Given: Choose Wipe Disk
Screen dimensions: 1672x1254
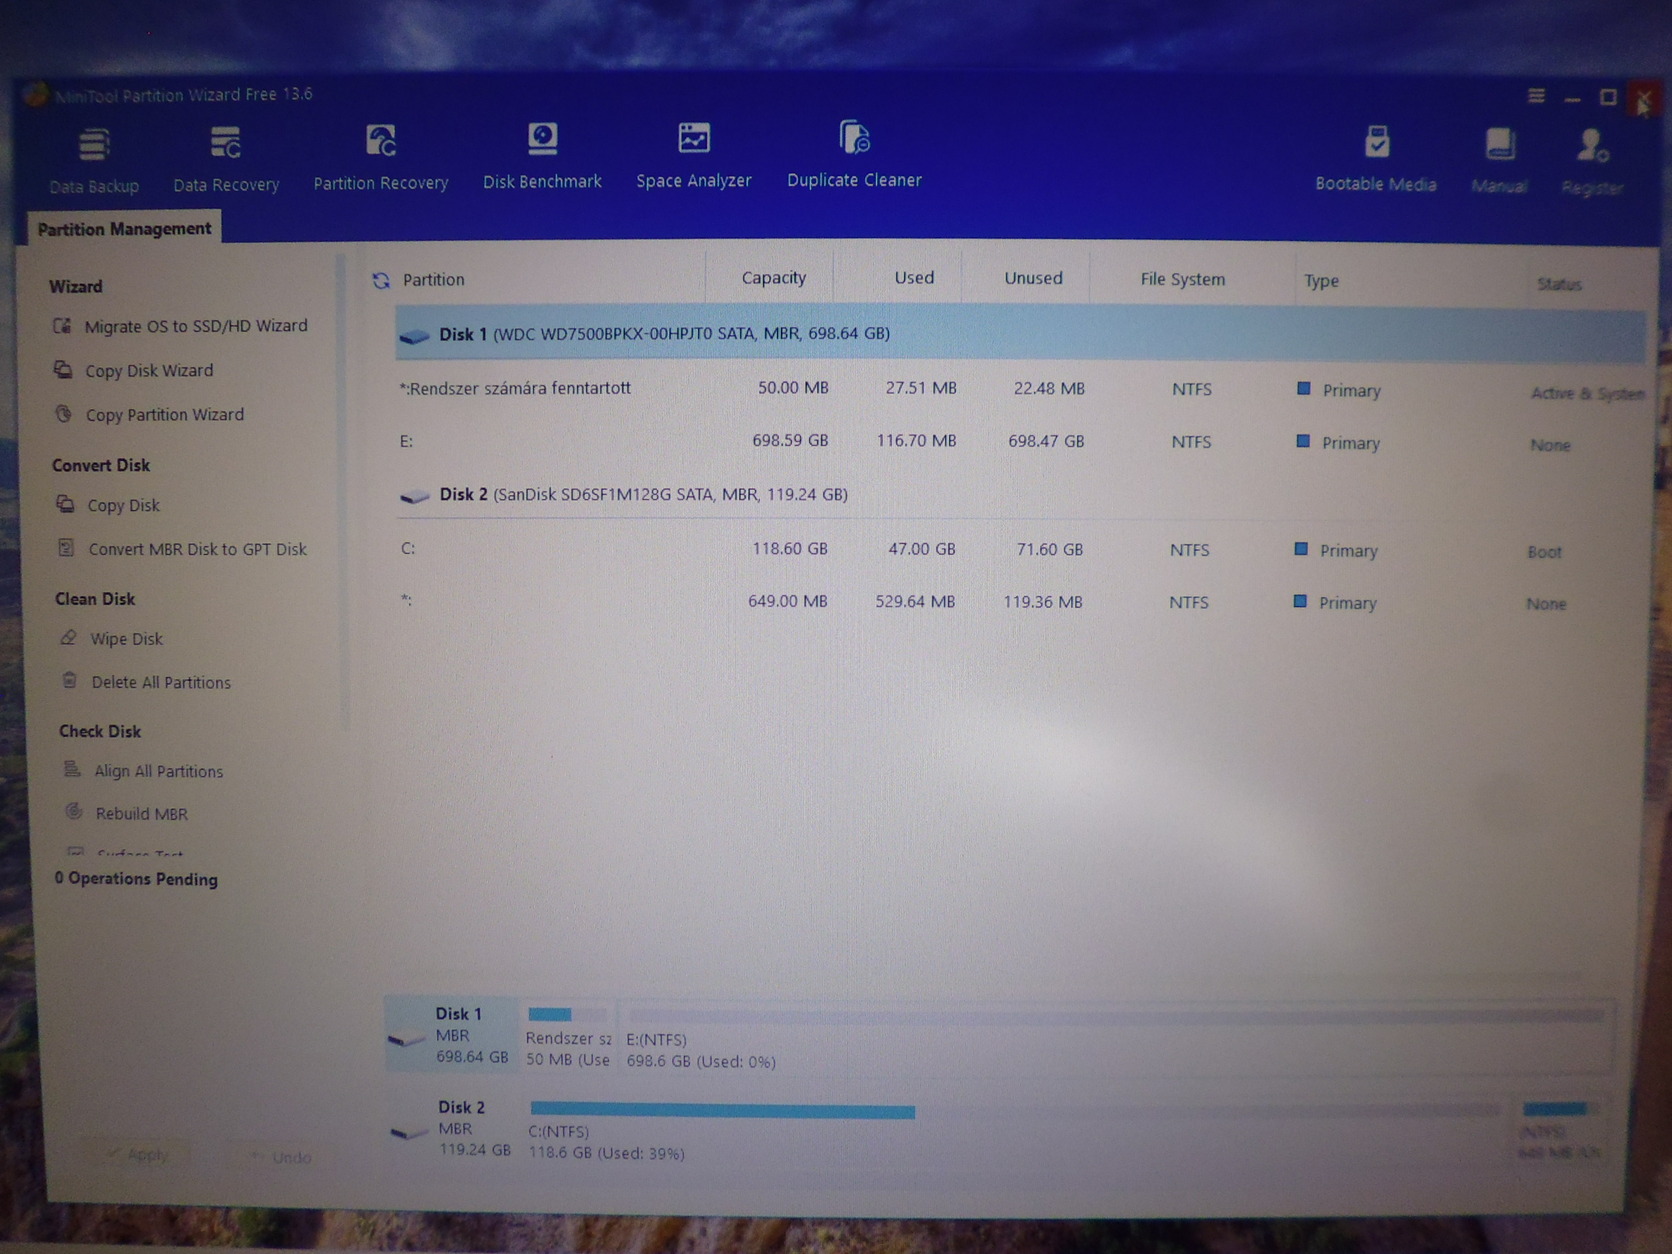Looking at the screenshot, I should coord(126,639).
